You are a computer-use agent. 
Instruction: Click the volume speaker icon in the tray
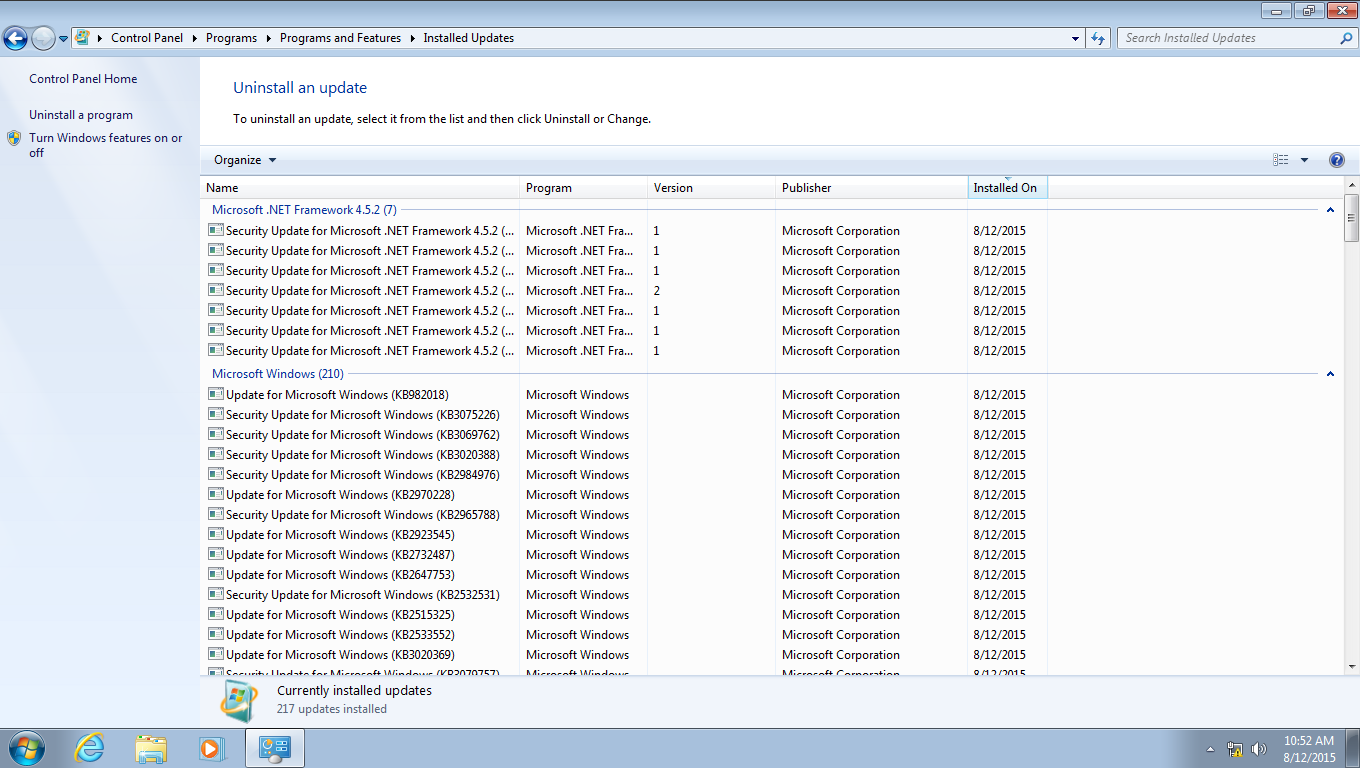coord(1259,747)
